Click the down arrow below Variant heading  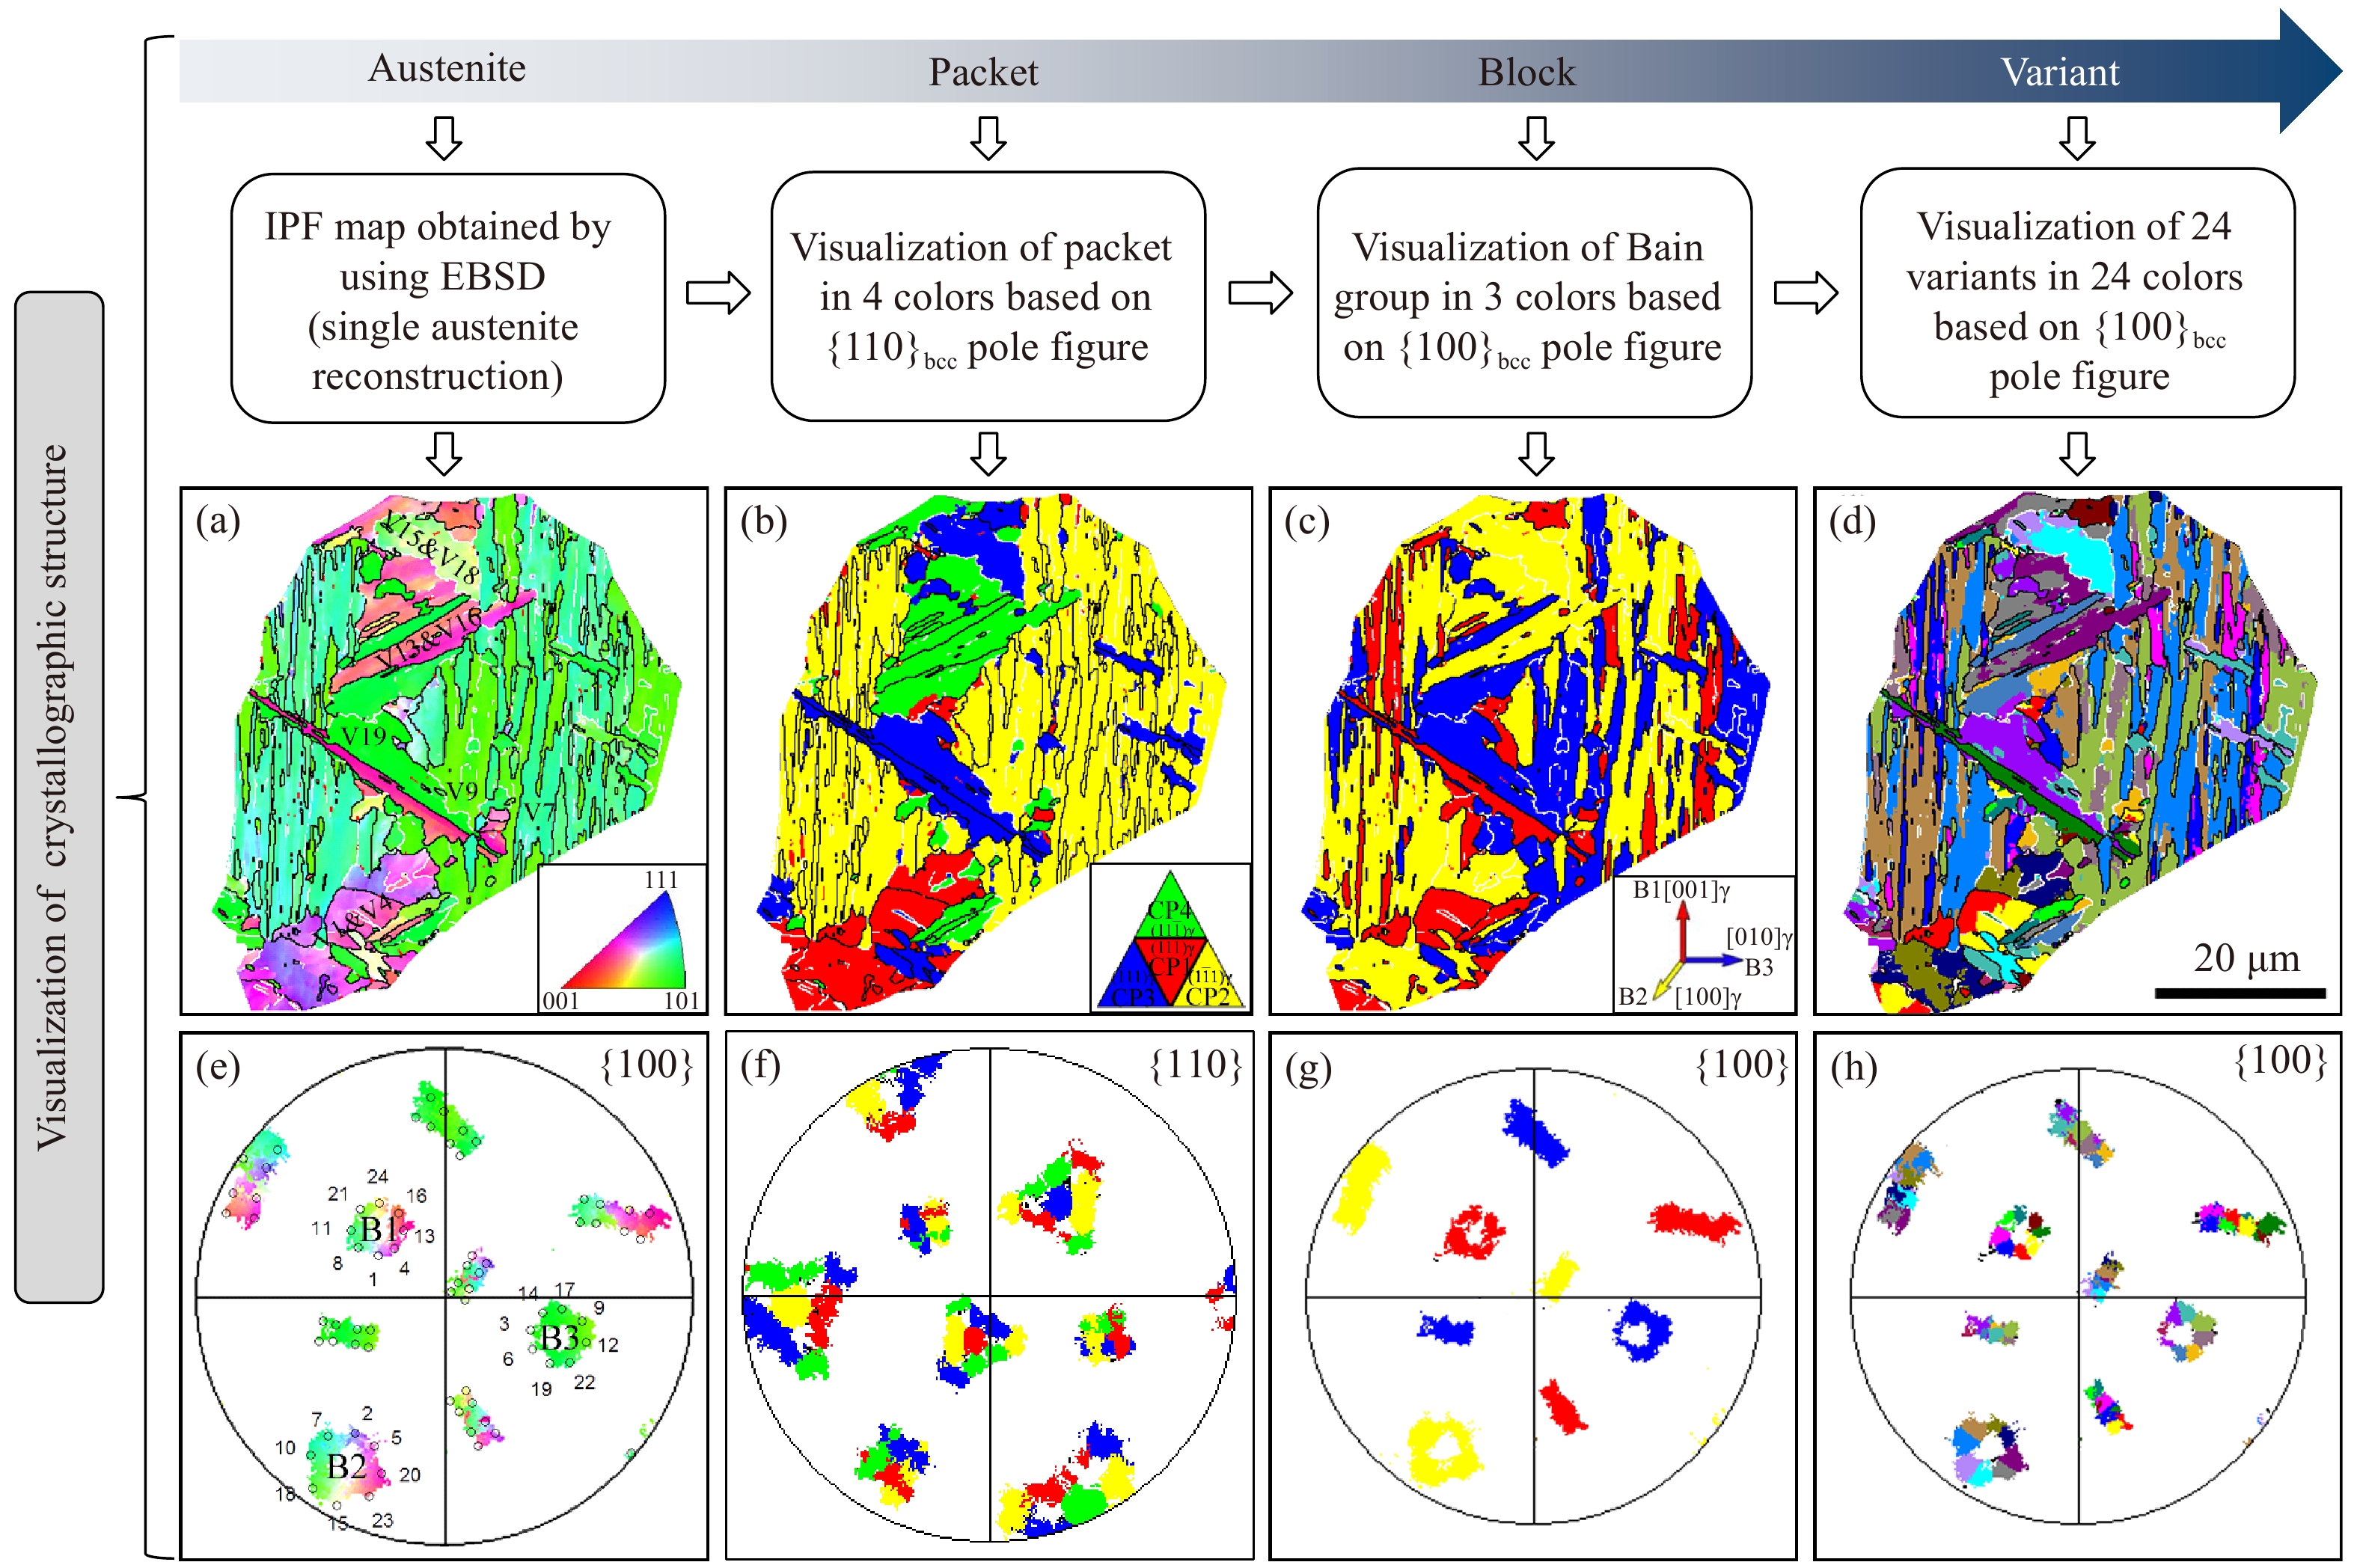point(2077,138)
